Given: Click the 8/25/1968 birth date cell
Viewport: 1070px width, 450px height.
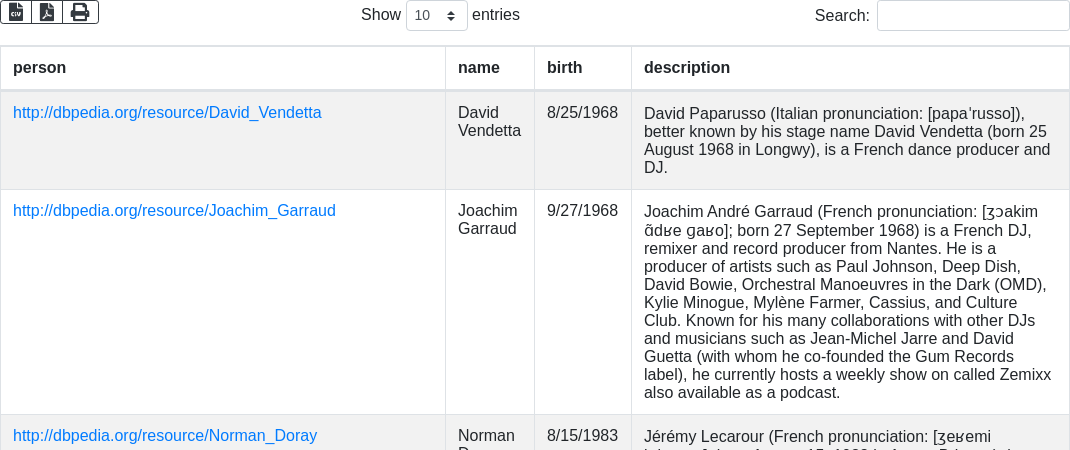Looking at the screenshot, I should point(582,113).
